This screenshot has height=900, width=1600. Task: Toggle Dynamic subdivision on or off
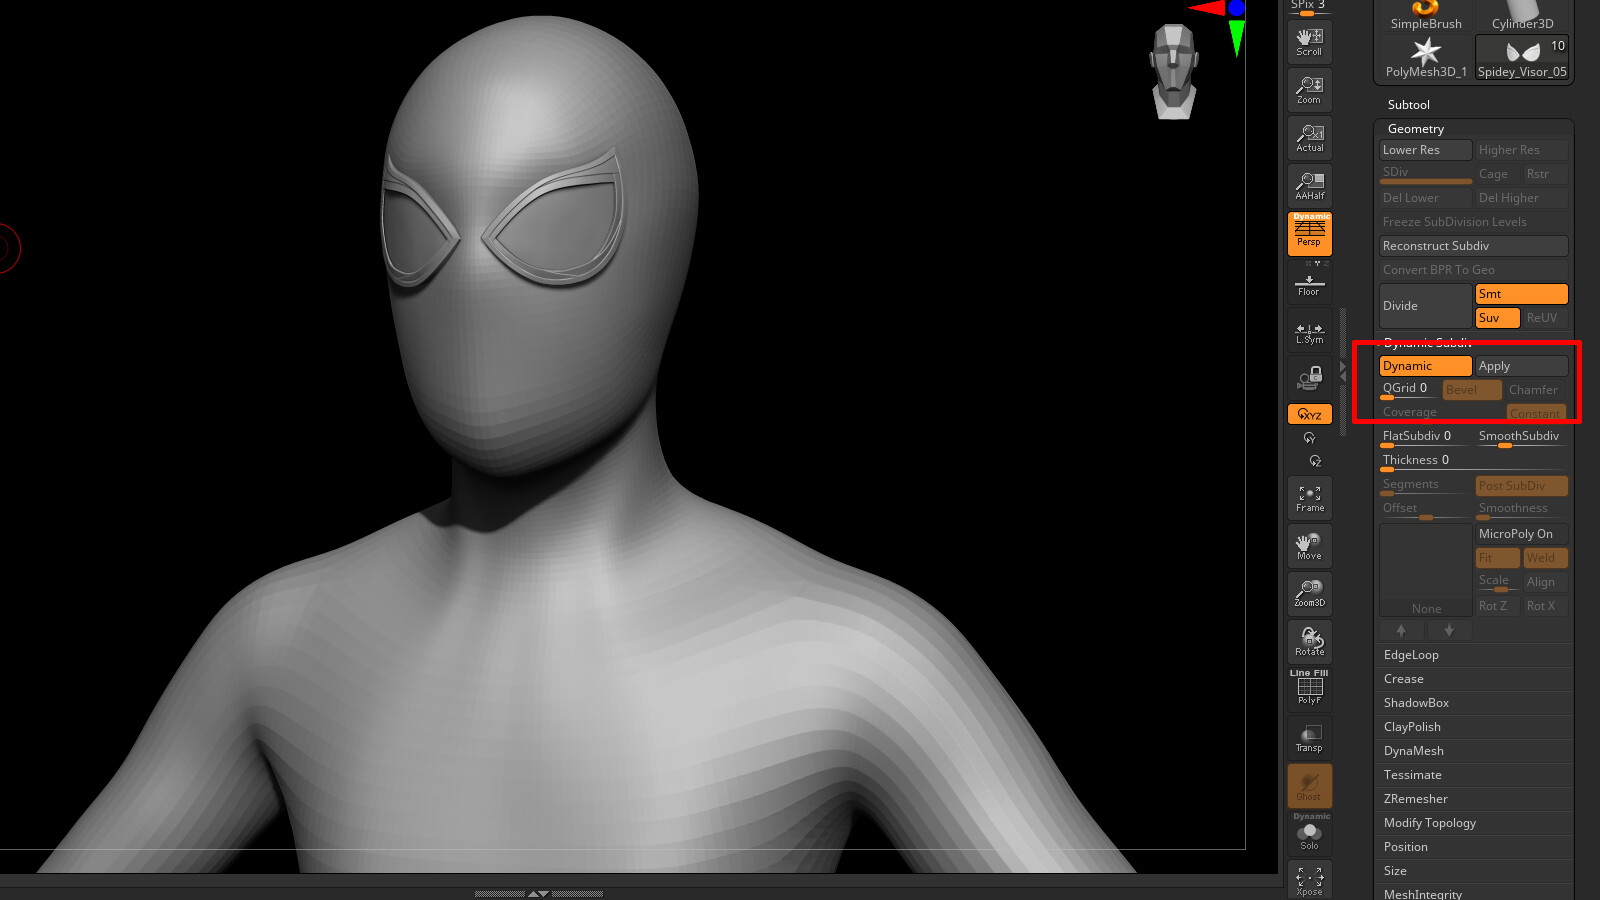(1425, 366)
